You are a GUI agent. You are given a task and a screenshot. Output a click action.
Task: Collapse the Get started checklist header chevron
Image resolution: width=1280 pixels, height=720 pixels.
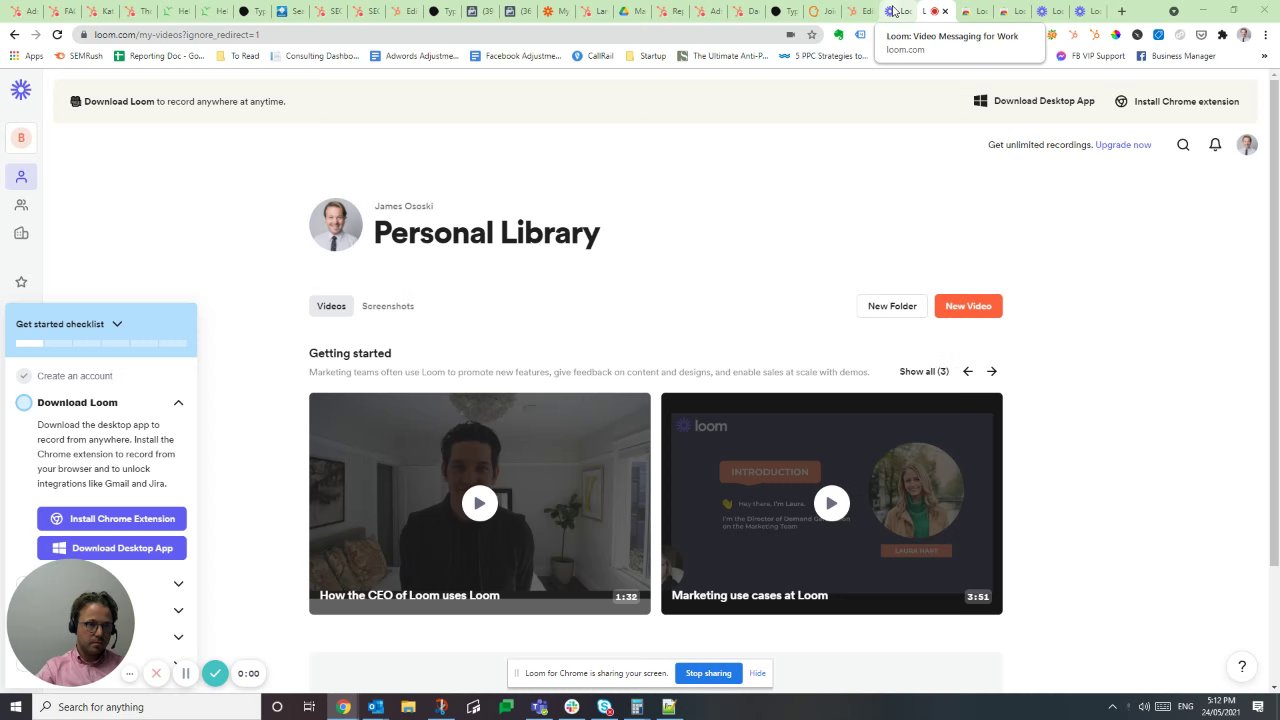117,324
